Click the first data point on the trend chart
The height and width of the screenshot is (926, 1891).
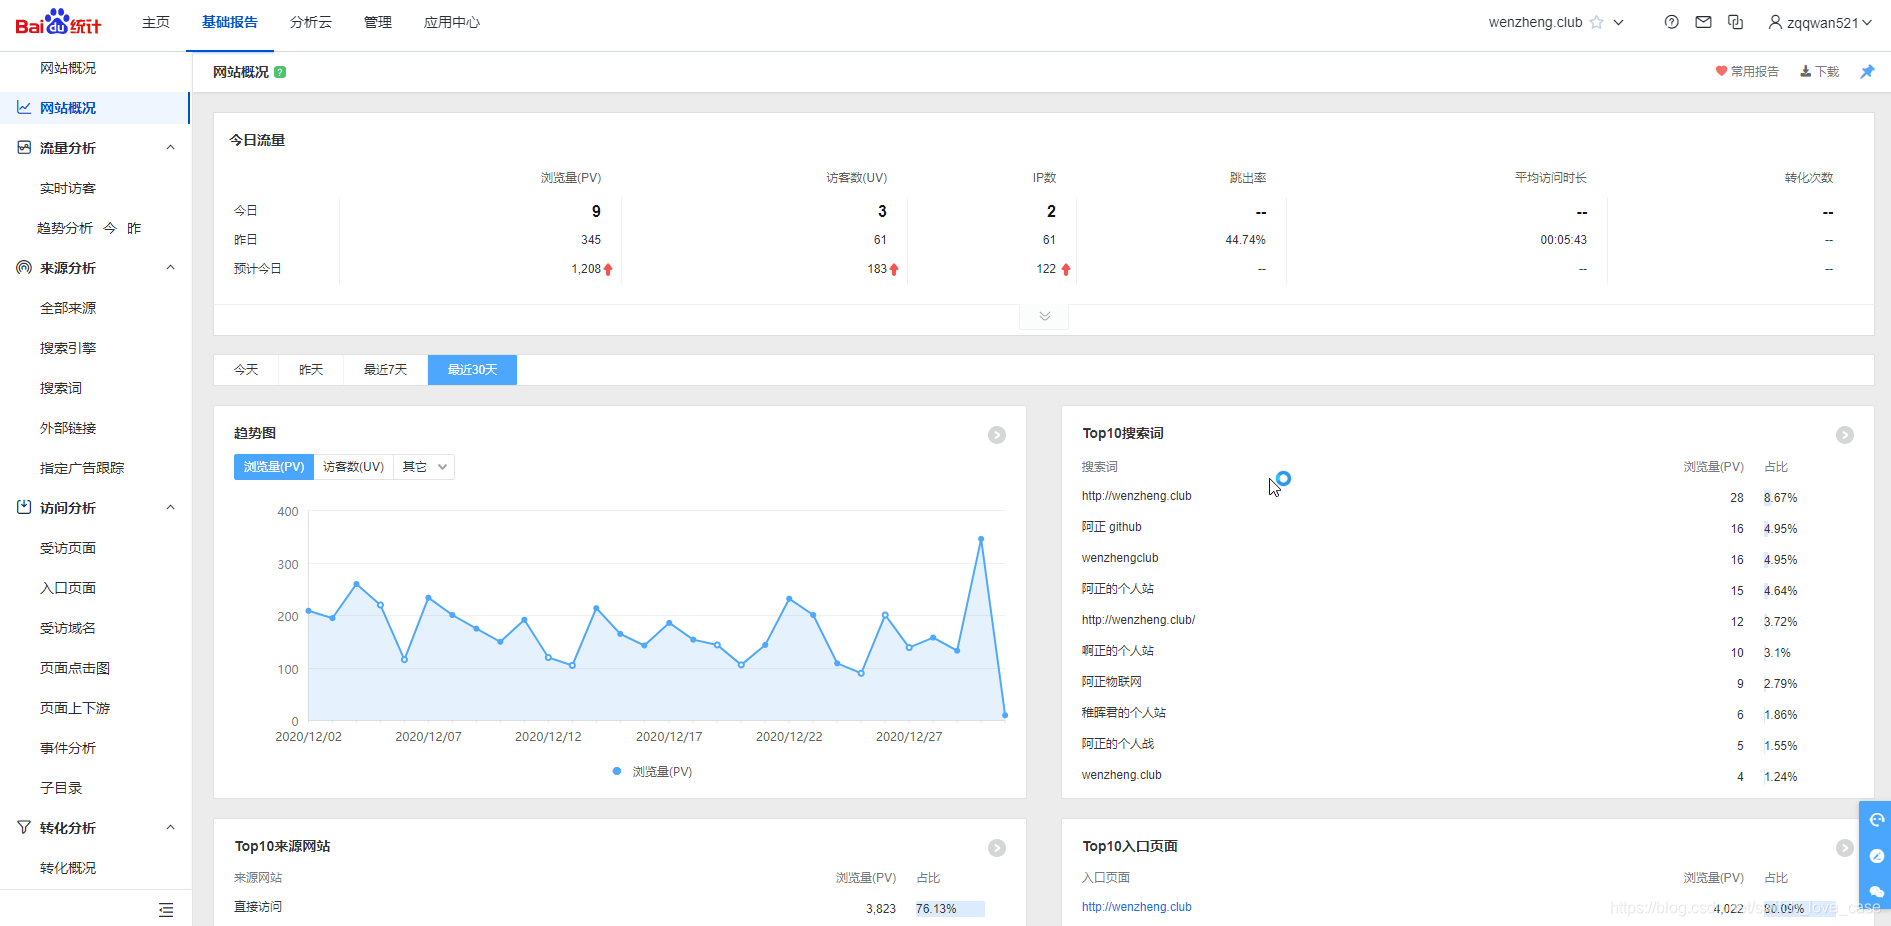tap(309, 610)
